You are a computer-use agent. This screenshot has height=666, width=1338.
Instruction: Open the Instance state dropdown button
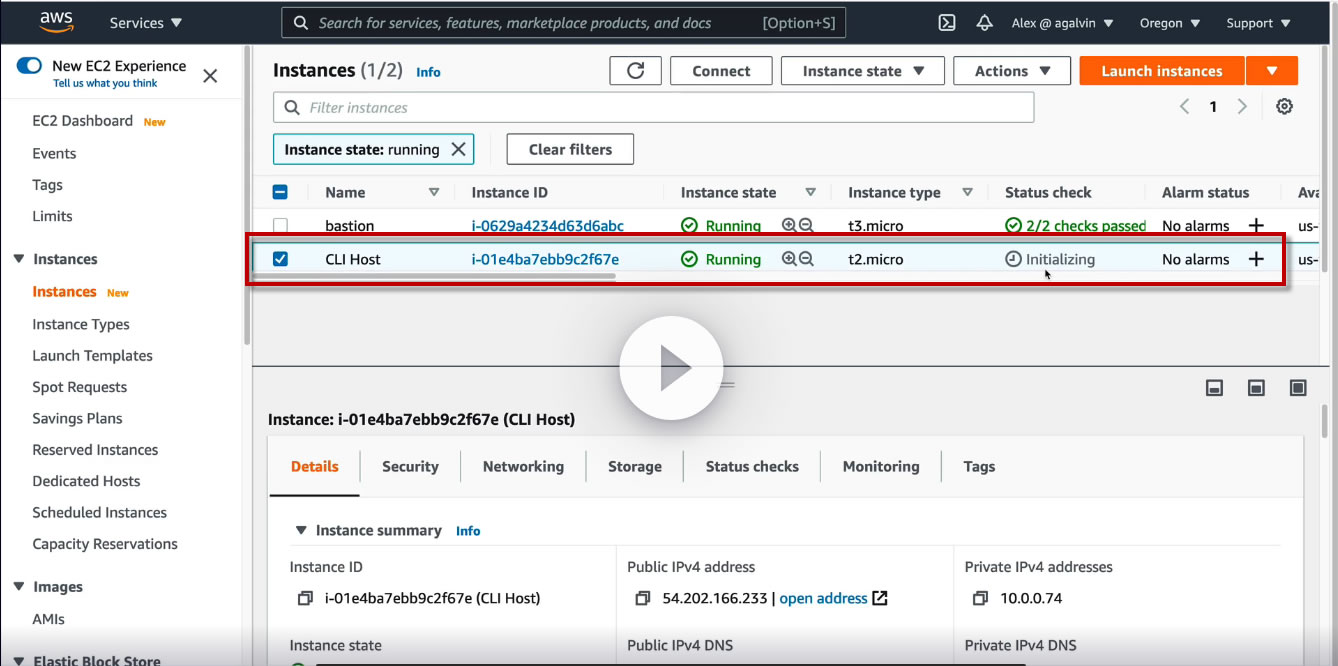pyautogui.click(x=863, y=71)
